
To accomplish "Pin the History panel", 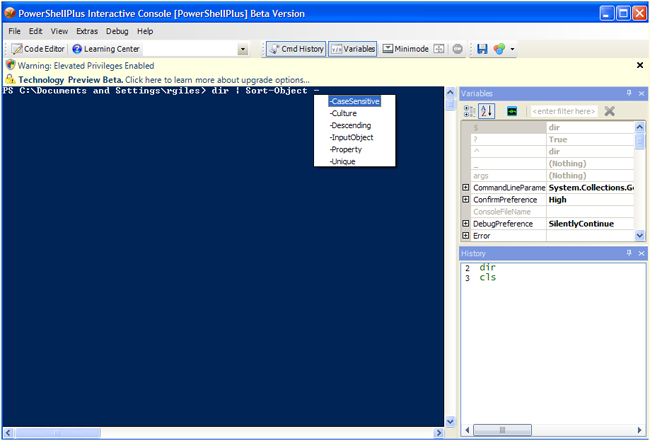I will click(629, 253).
